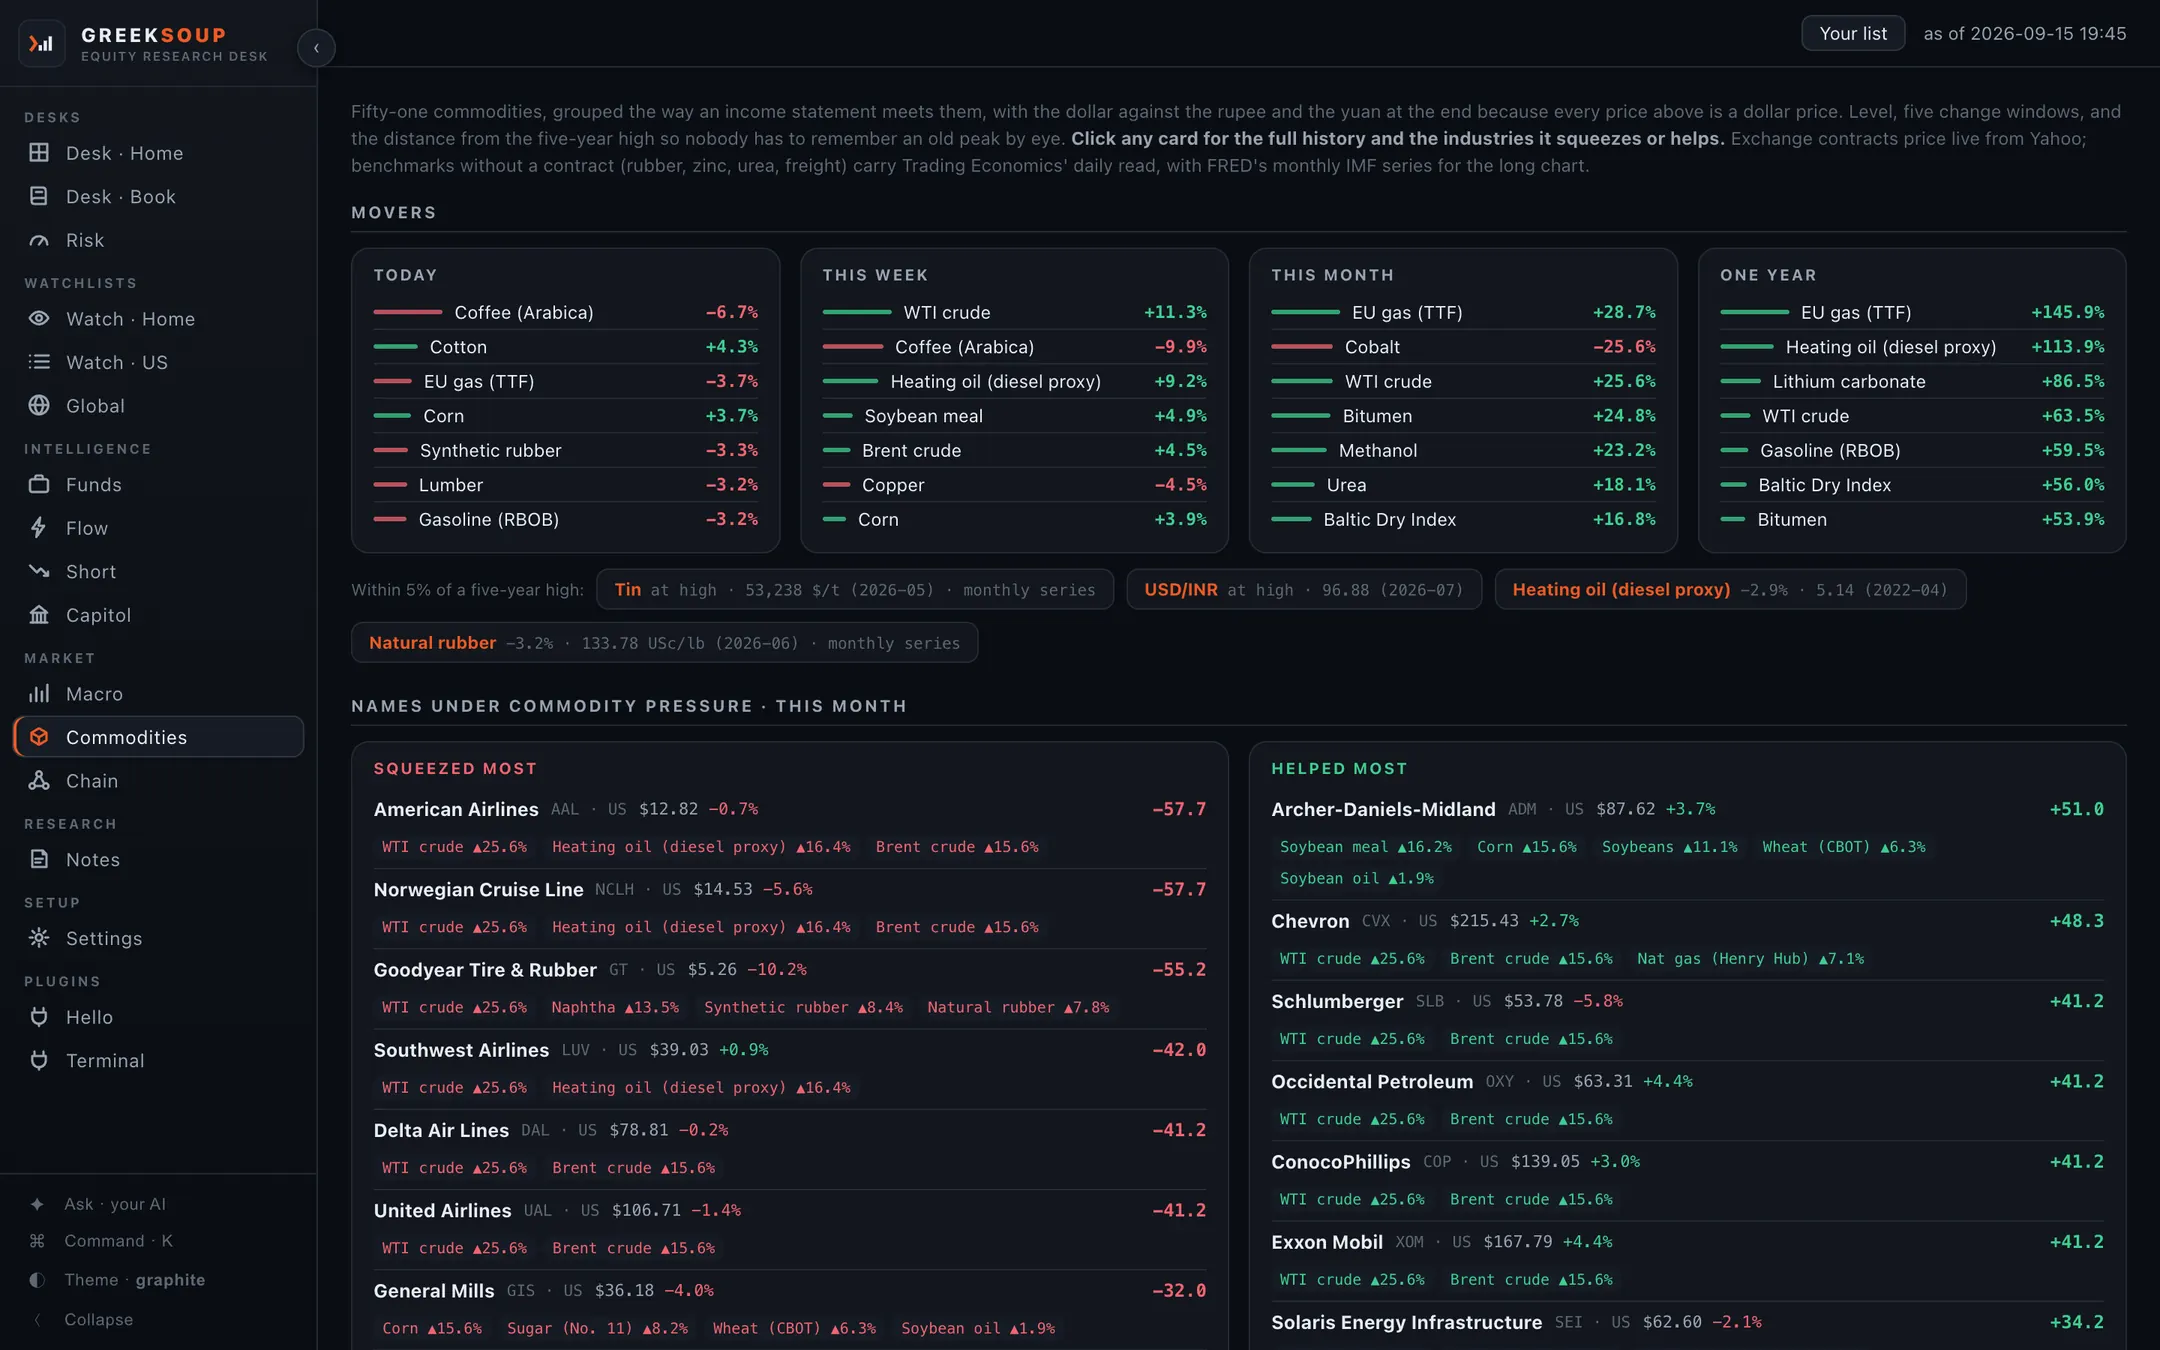Open the Macro bar-chart icon
Screen dimensions: 2160x1350
click(39, 694)
